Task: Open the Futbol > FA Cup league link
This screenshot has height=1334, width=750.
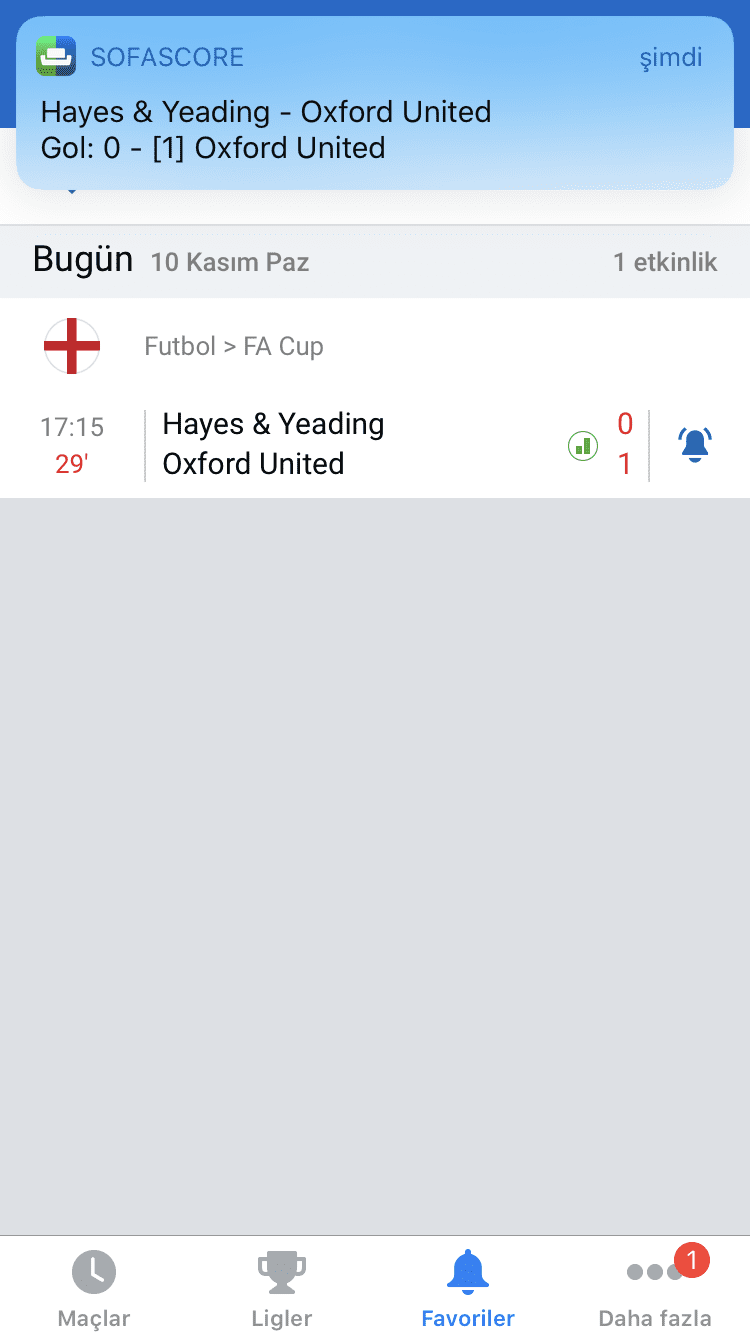Action: click(234, 347)
